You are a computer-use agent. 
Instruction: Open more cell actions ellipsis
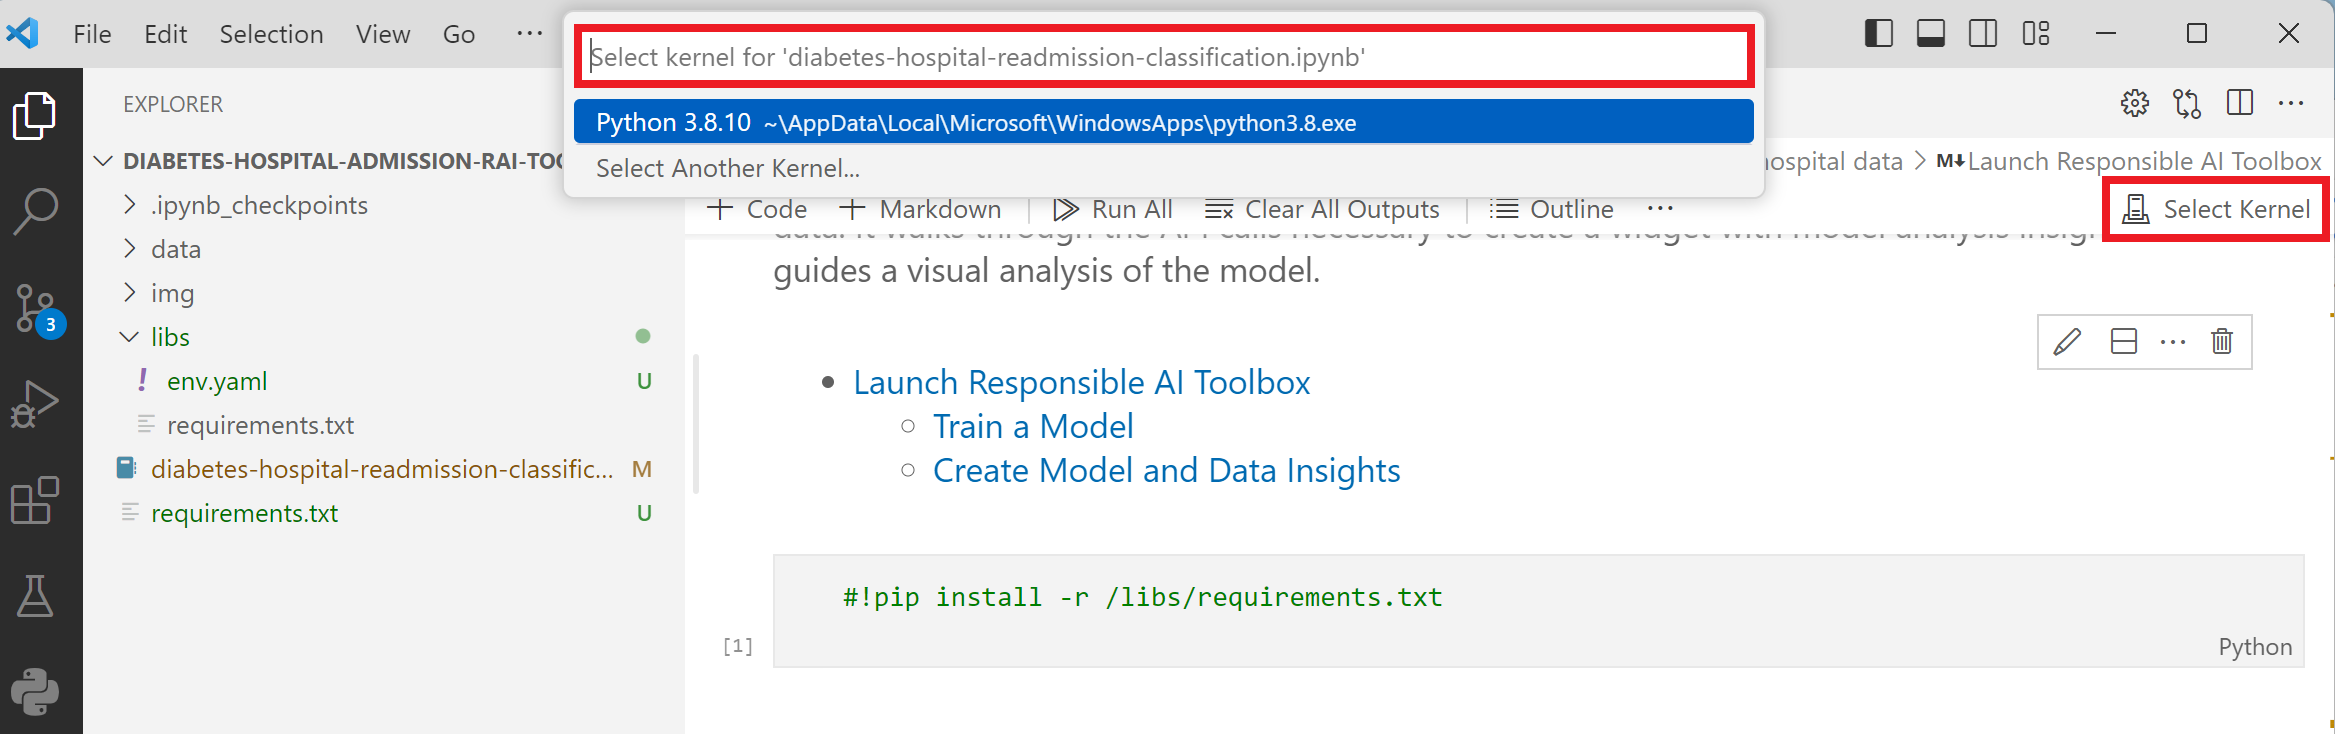[2173, 342]
